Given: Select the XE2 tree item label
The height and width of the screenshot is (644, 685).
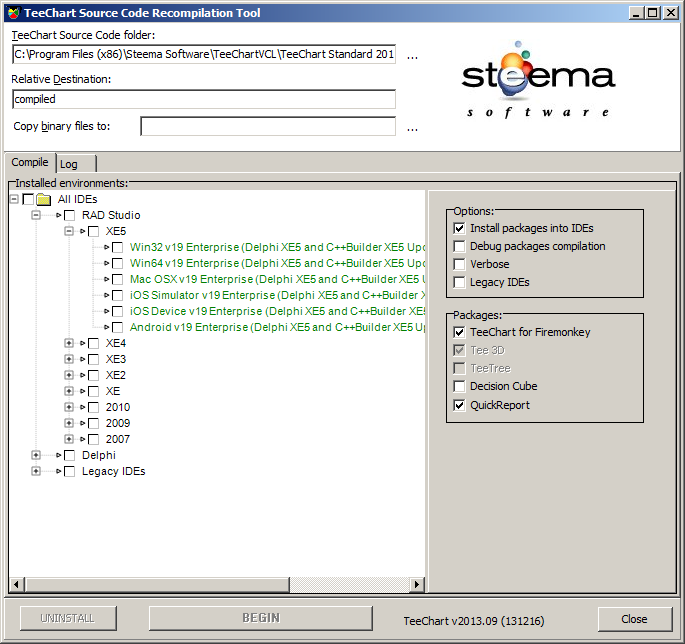Looking at the screenshot, I should pyautogui.click(x=116, y=375).
